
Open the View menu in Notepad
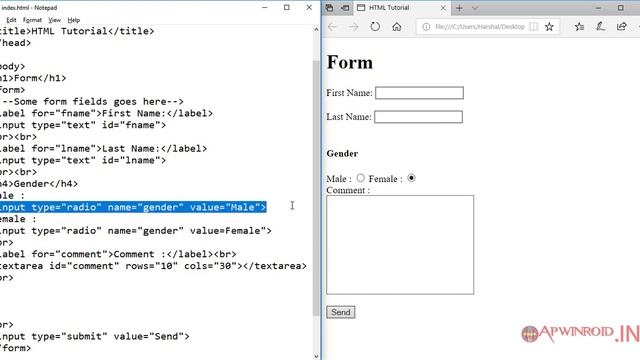(54, 20)
